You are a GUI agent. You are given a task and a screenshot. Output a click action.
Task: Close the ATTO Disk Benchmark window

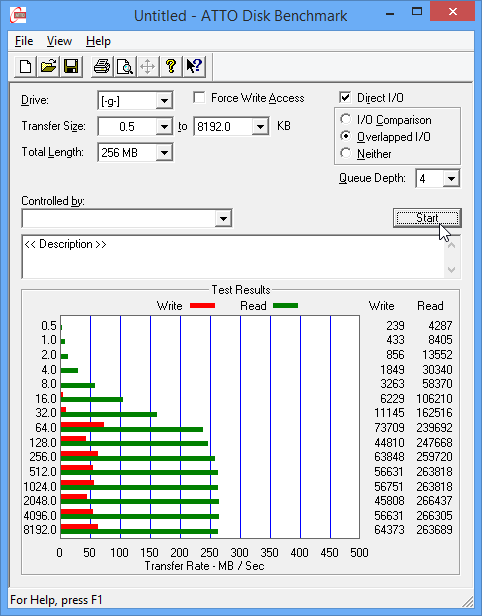point(453,12)
